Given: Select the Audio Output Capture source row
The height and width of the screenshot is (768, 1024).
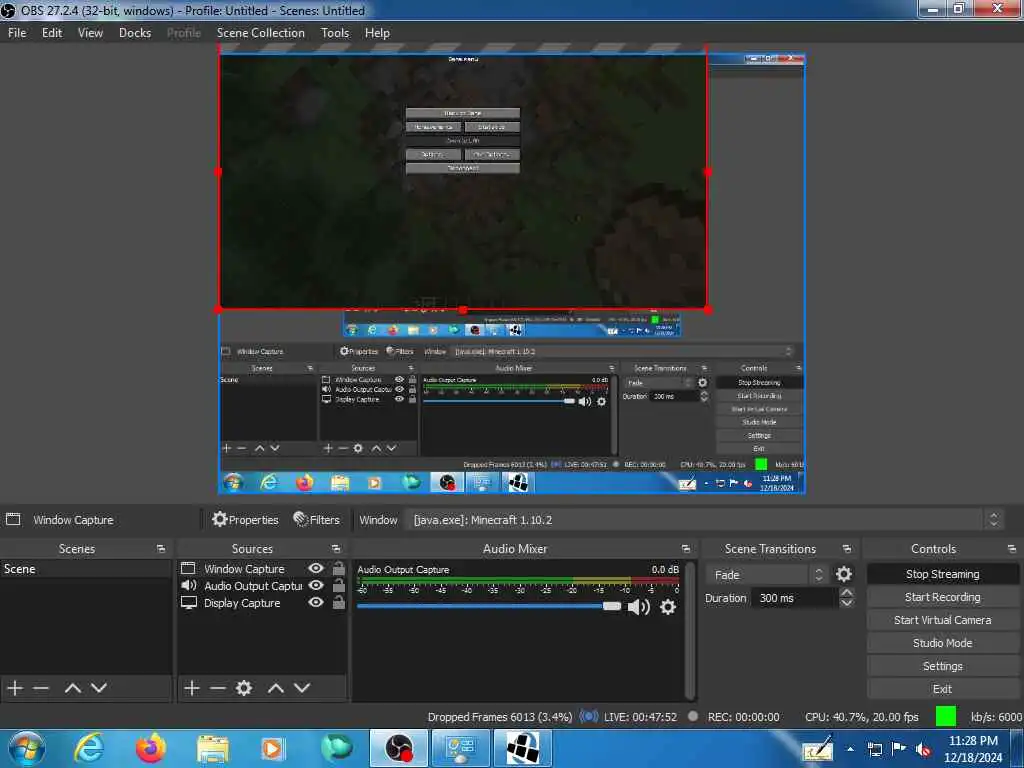Looking at the screenshot, I should point(263,586).
